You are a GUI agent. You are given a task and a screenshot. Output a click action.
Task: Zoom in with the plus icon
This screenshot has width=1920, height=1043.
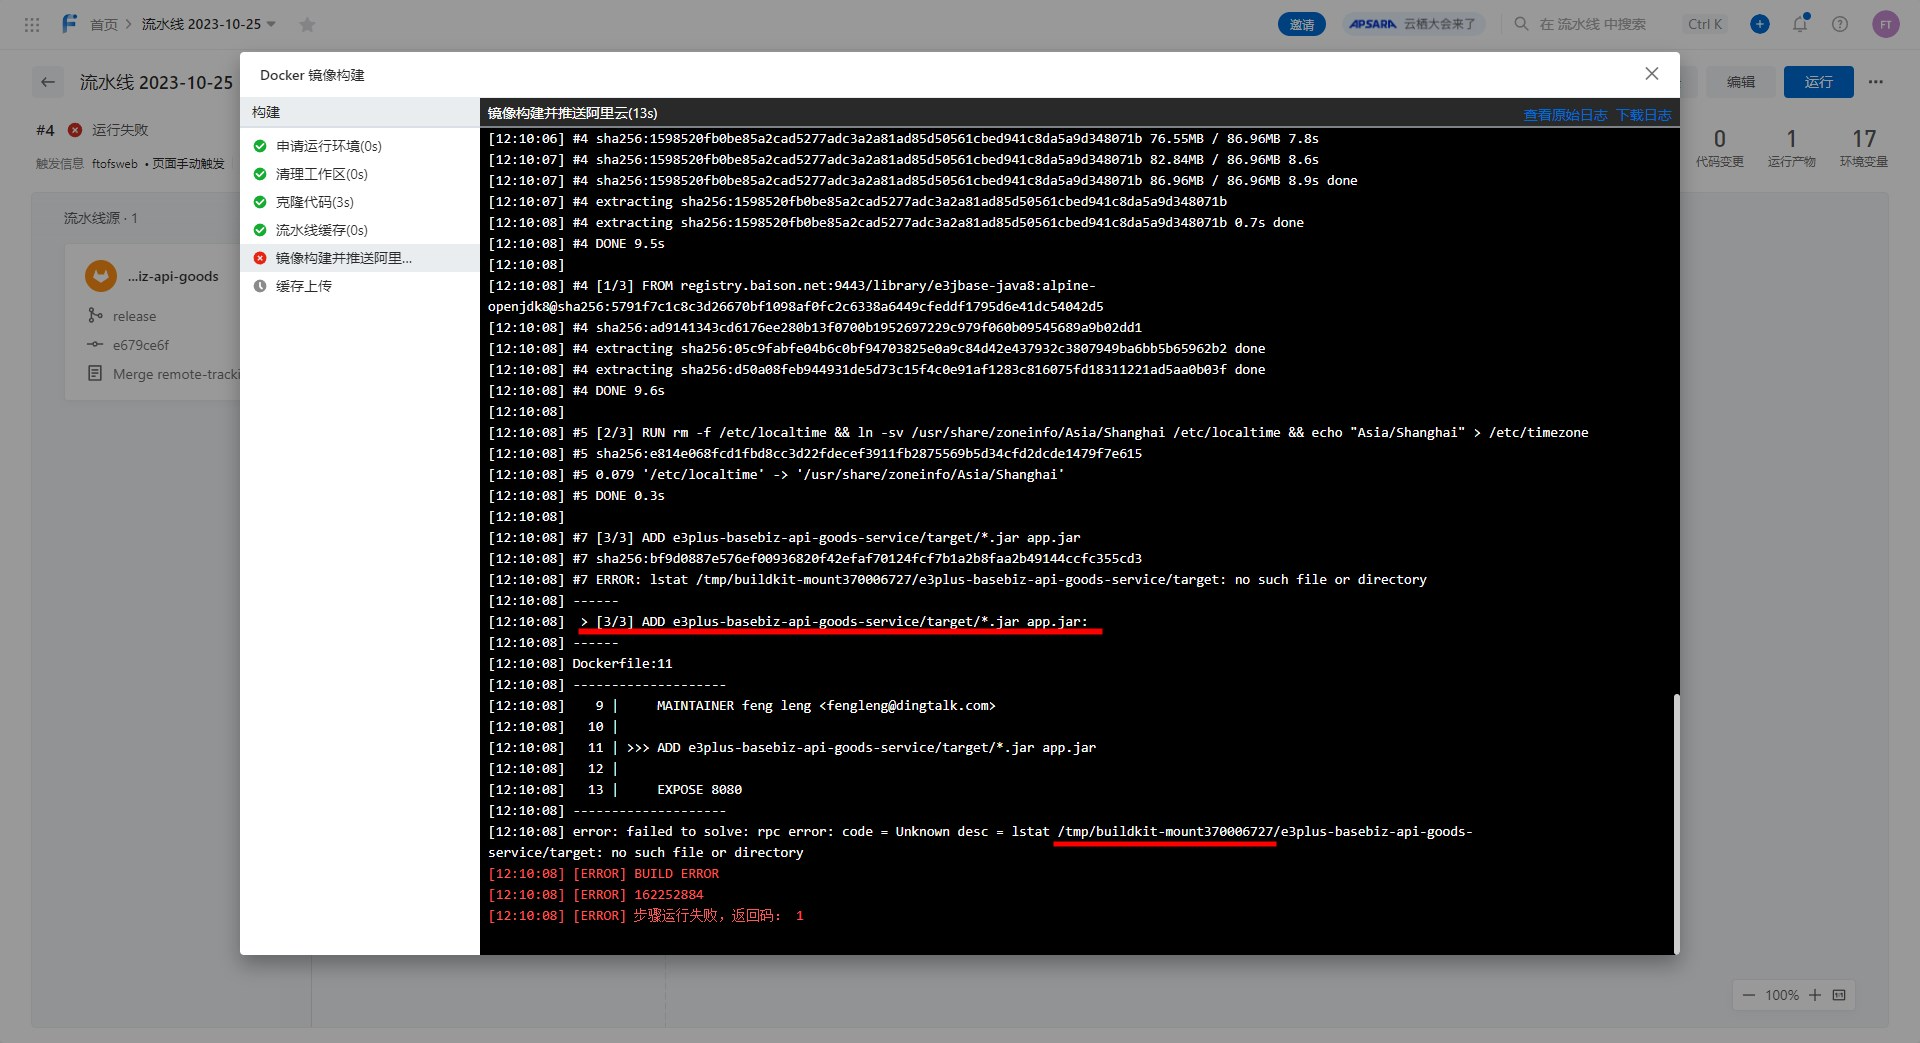click(1815, 995)
